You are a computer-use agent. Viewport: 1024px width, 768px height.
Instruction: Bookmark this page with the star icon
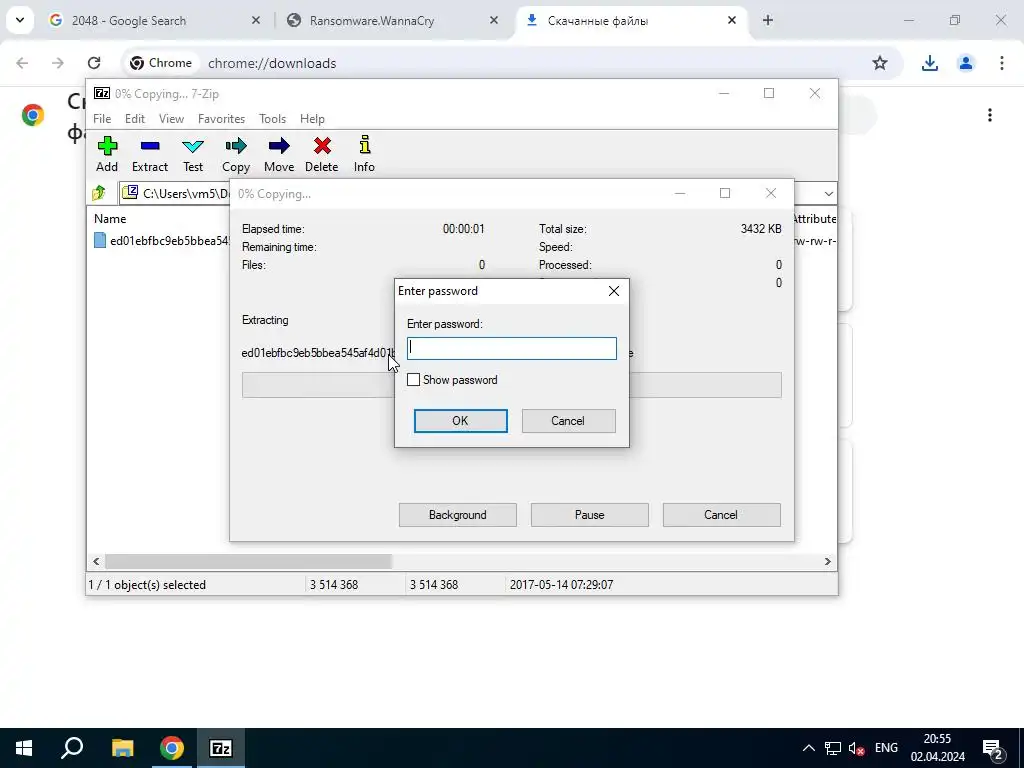point(880,63)
